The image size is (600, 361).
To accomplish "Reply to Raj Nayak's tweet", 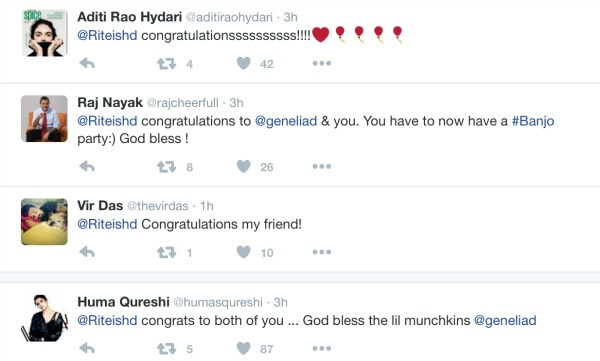I will tap(87, 167).
